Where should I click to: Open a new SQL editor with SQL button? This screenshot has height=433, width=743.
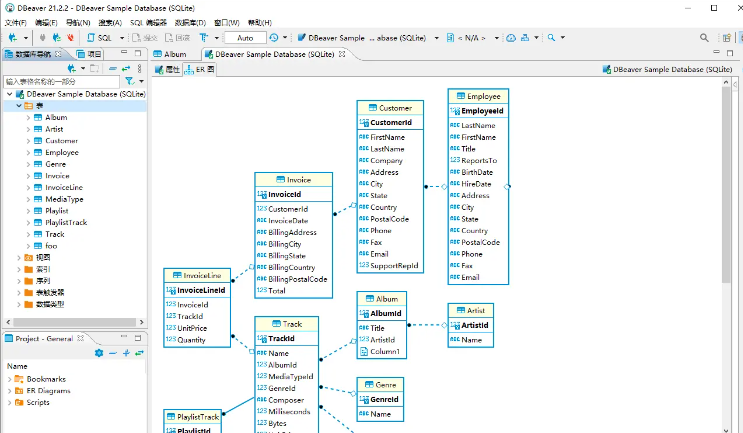click(x=100, y=37)
